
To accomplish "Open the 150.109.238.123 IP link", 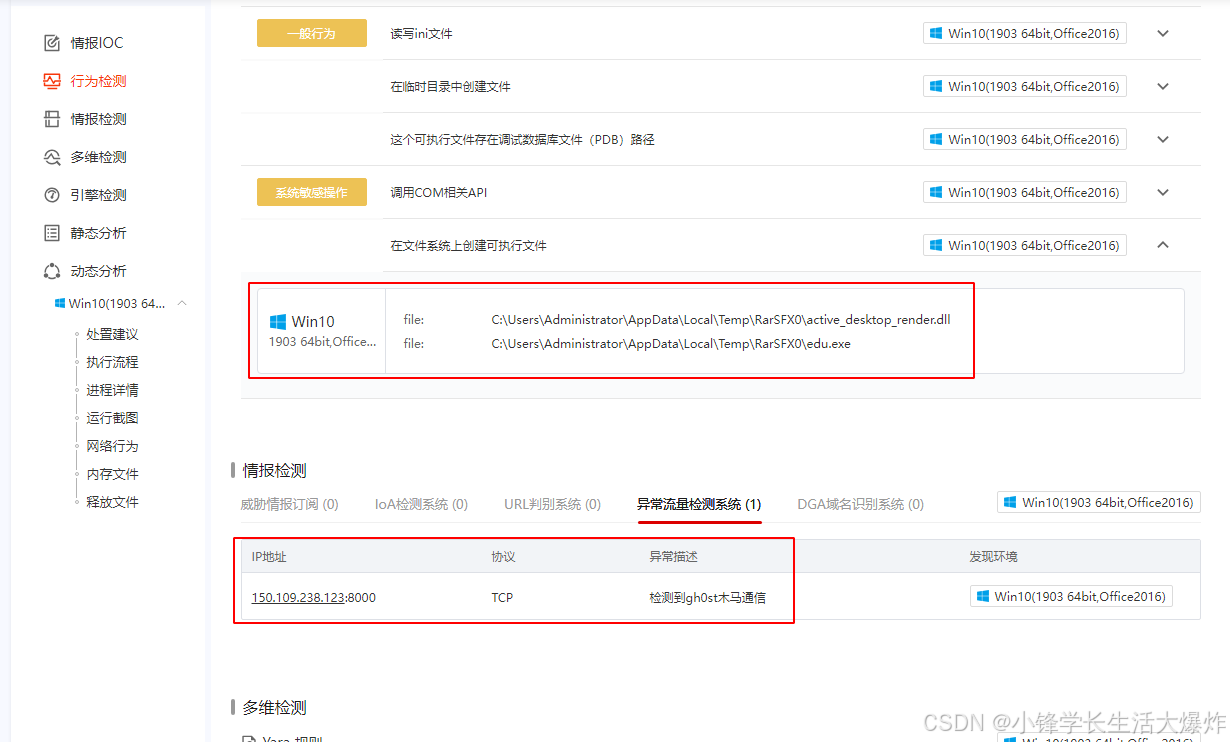I will tap(298, 597).
